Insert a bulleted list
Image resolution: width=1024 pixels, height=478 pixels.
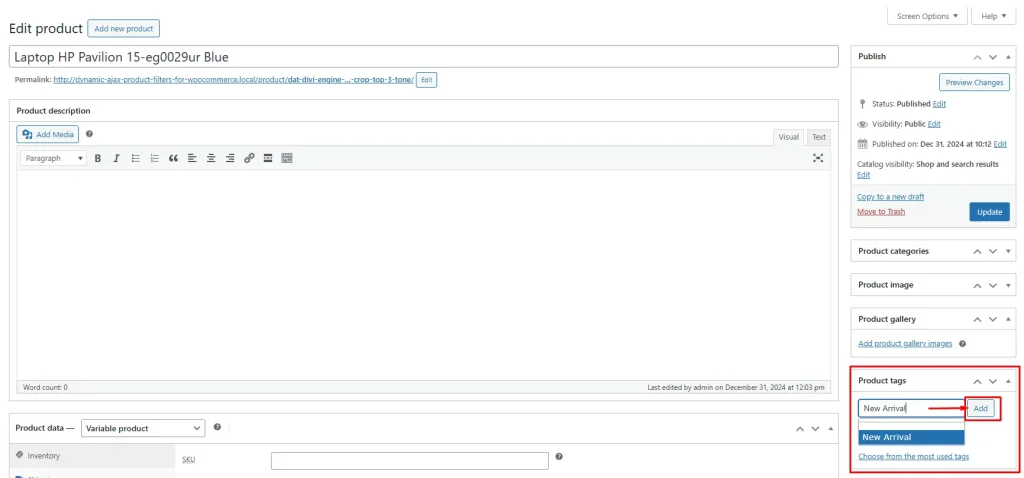135,158
